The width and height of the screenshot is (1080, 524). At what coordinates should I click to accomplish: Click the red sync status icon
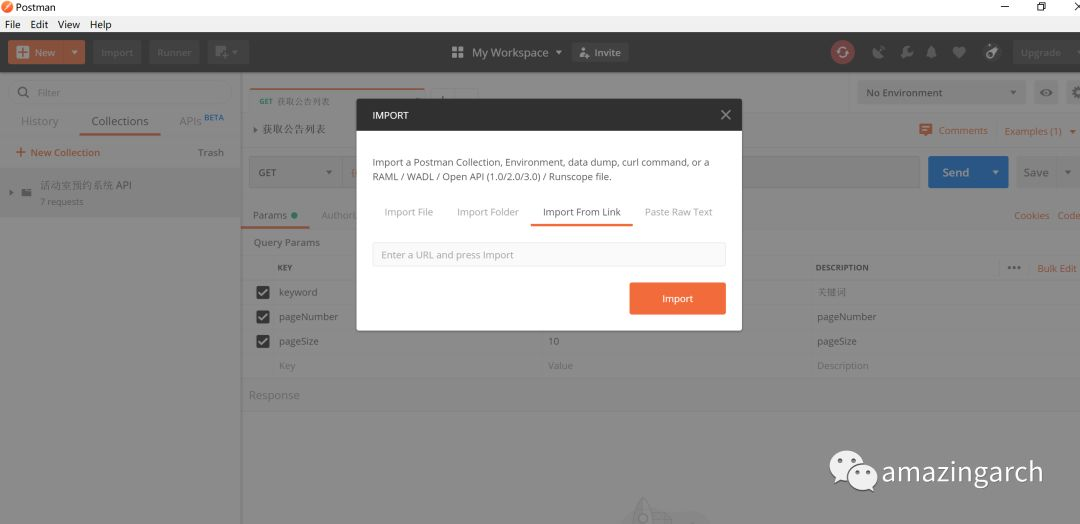click(842, 52)
